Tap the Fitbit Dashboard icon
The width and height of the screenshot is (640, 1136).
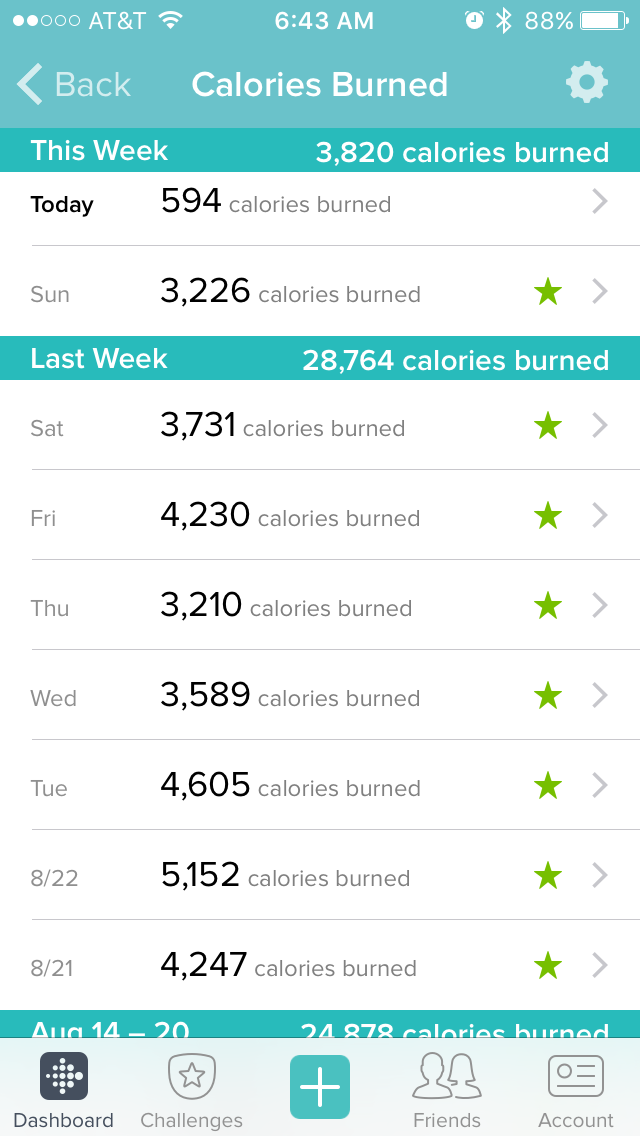pos(64,1076)
